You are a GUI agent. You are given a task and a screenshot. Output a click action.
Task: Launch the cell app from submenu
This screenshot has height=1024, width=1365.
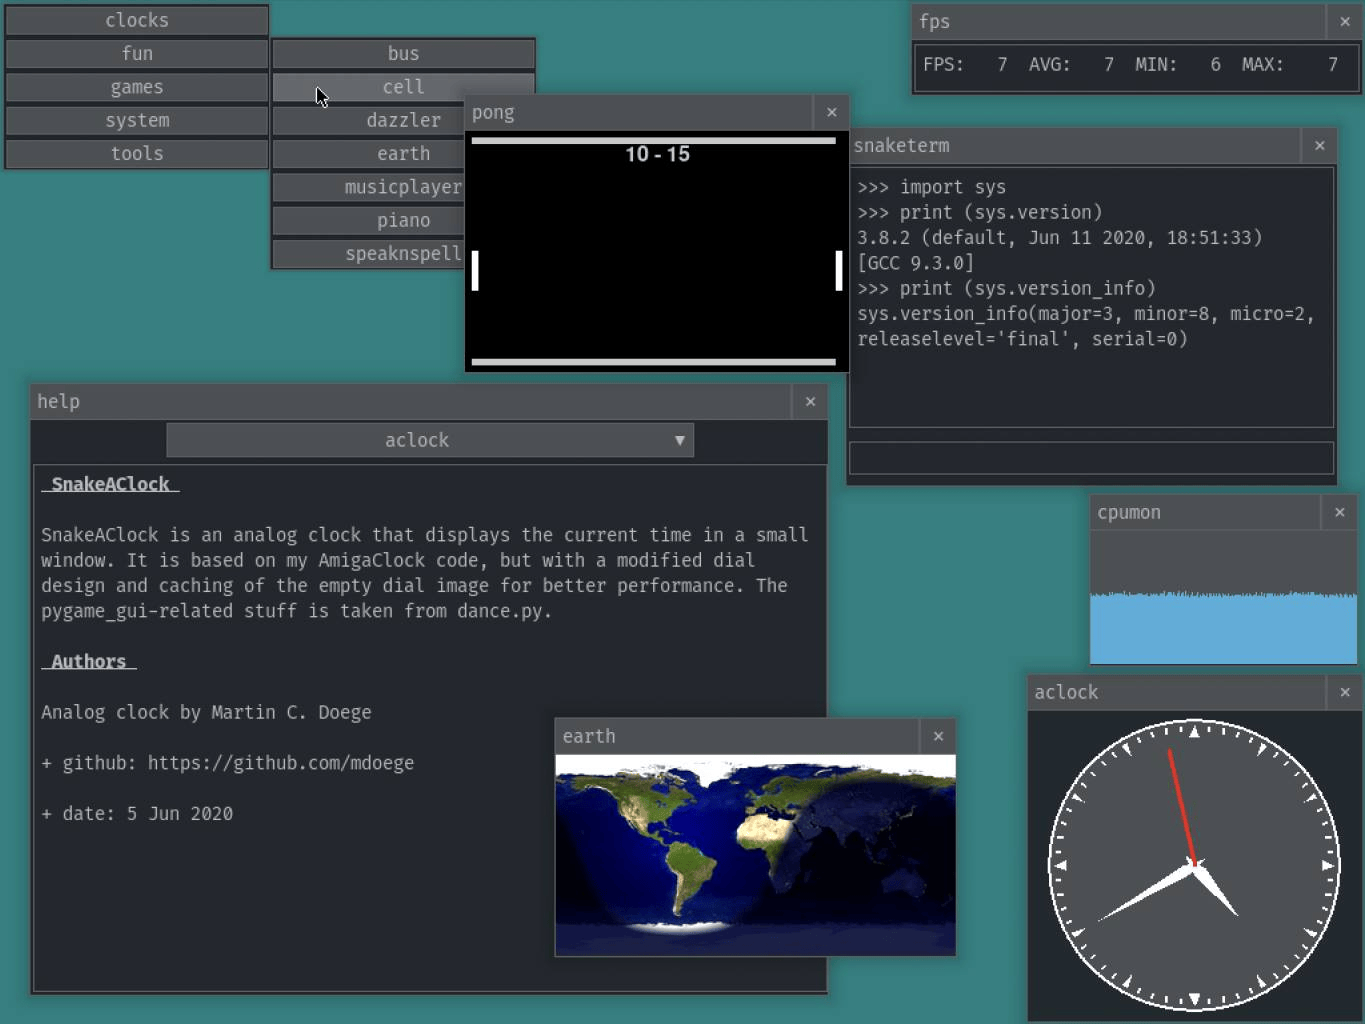coord(403,87)
